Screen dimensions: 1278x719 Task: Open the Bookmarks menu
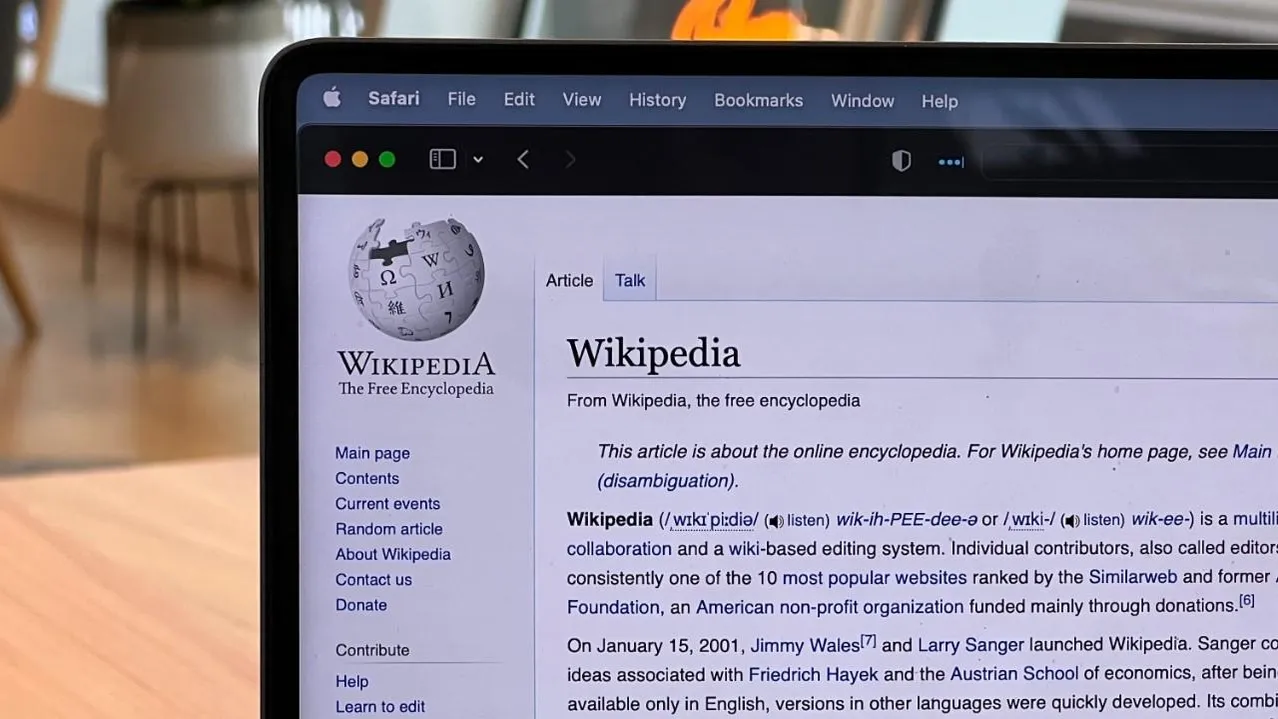[758, 101]
